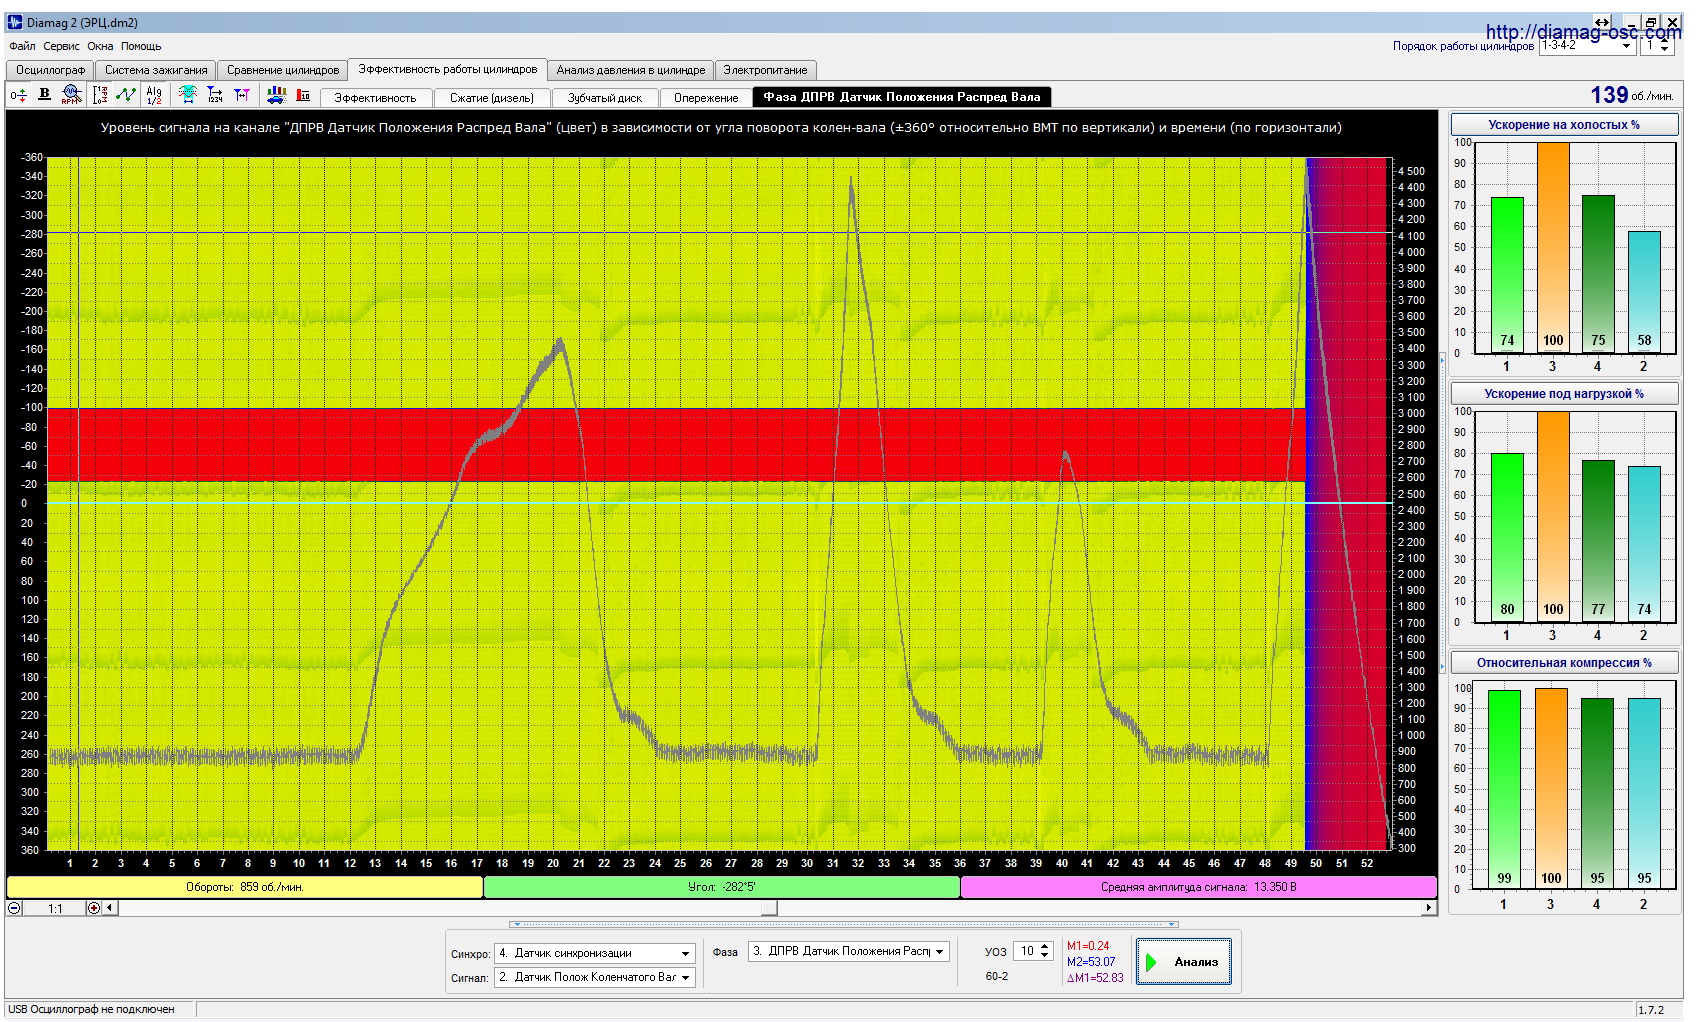Select Фаза ДПРВ Датчик Положения Распред Вала tab

(x=902, y=97)
